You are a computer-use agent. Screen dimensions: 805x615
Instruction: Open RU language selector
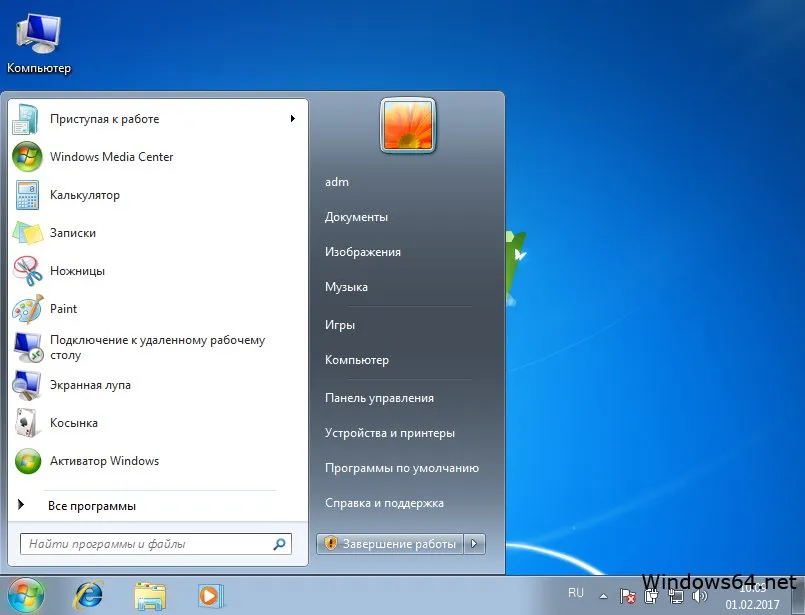(576, 593)
